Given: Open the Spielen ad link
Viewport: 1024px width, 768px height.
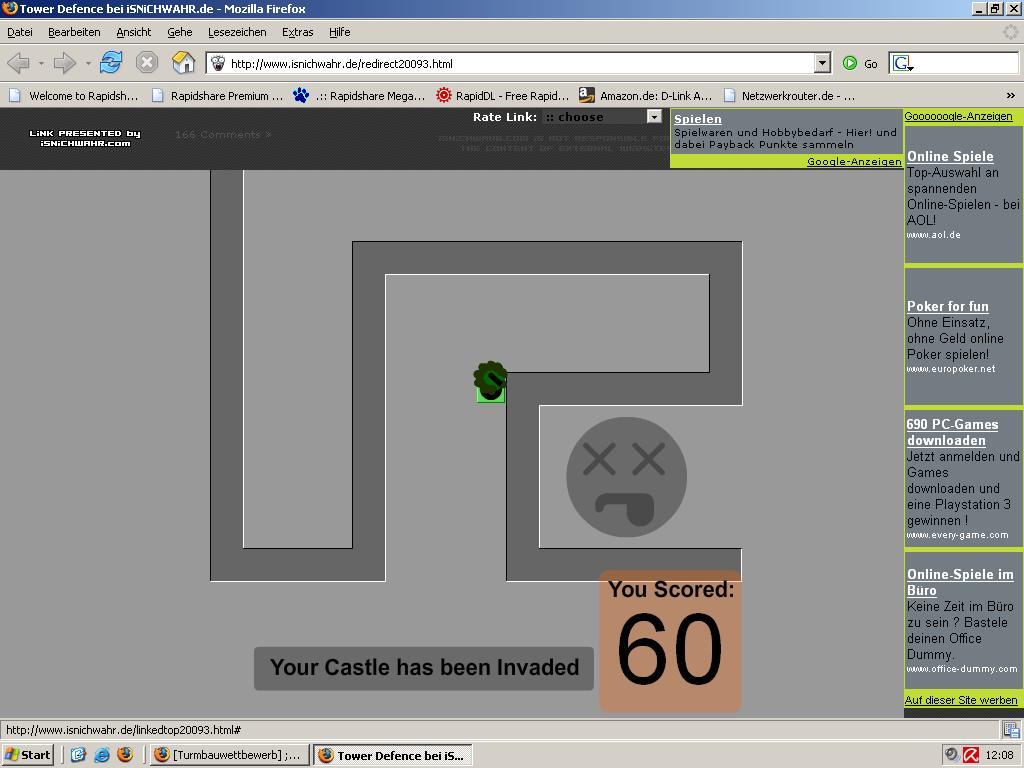Looking at the screenshot, I should click(697, 119).
